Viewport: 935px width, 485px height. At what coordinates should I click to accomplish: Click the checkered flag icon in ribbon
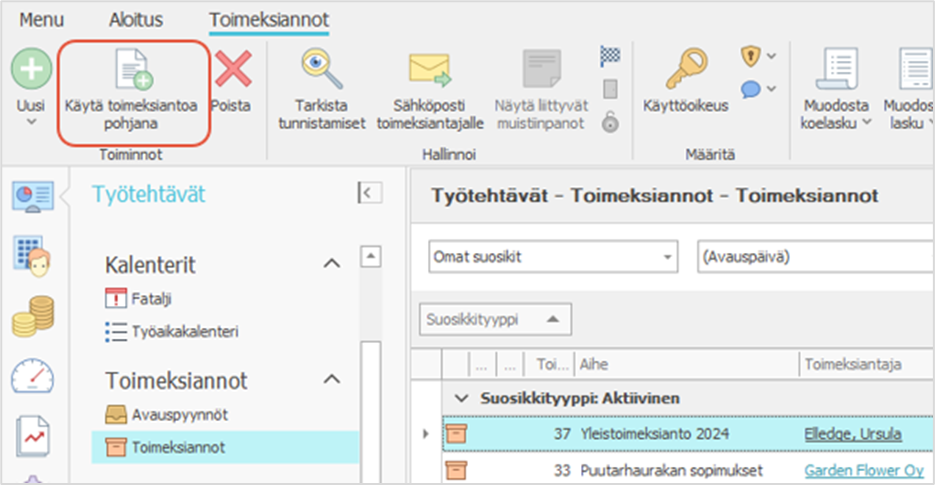(610, 54)
